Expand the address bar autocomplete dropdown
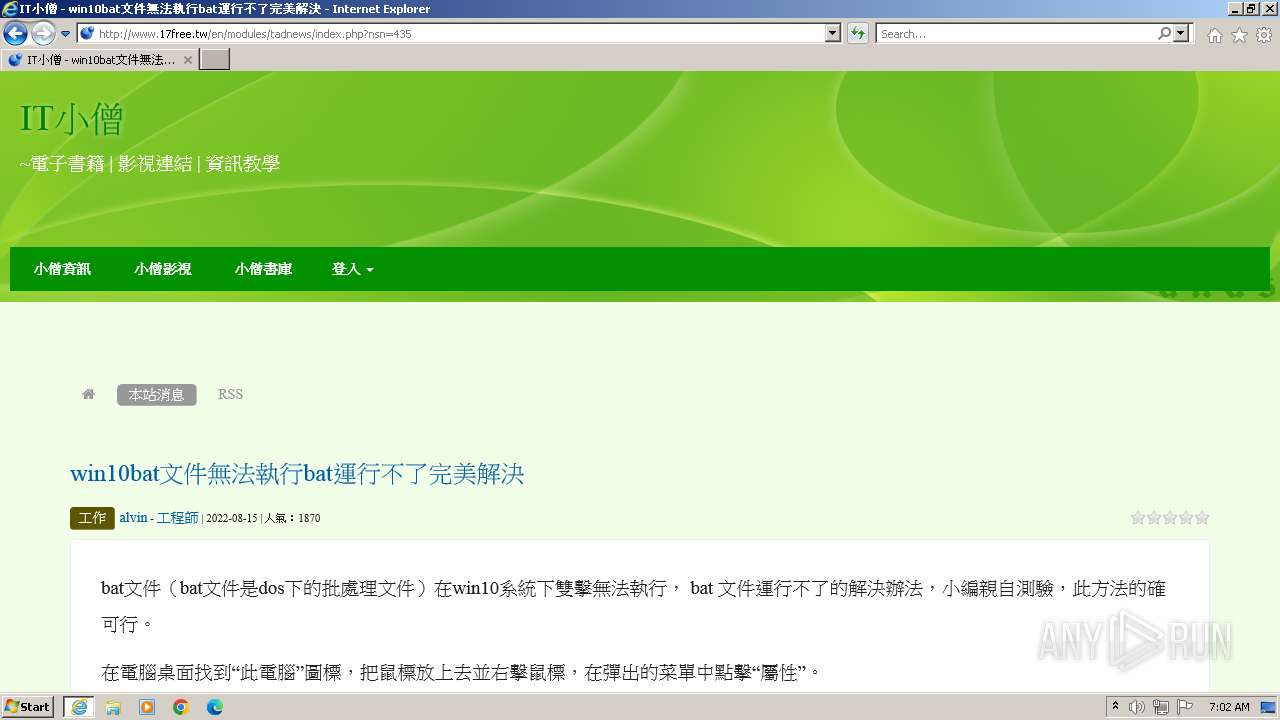 coord(833,33)
